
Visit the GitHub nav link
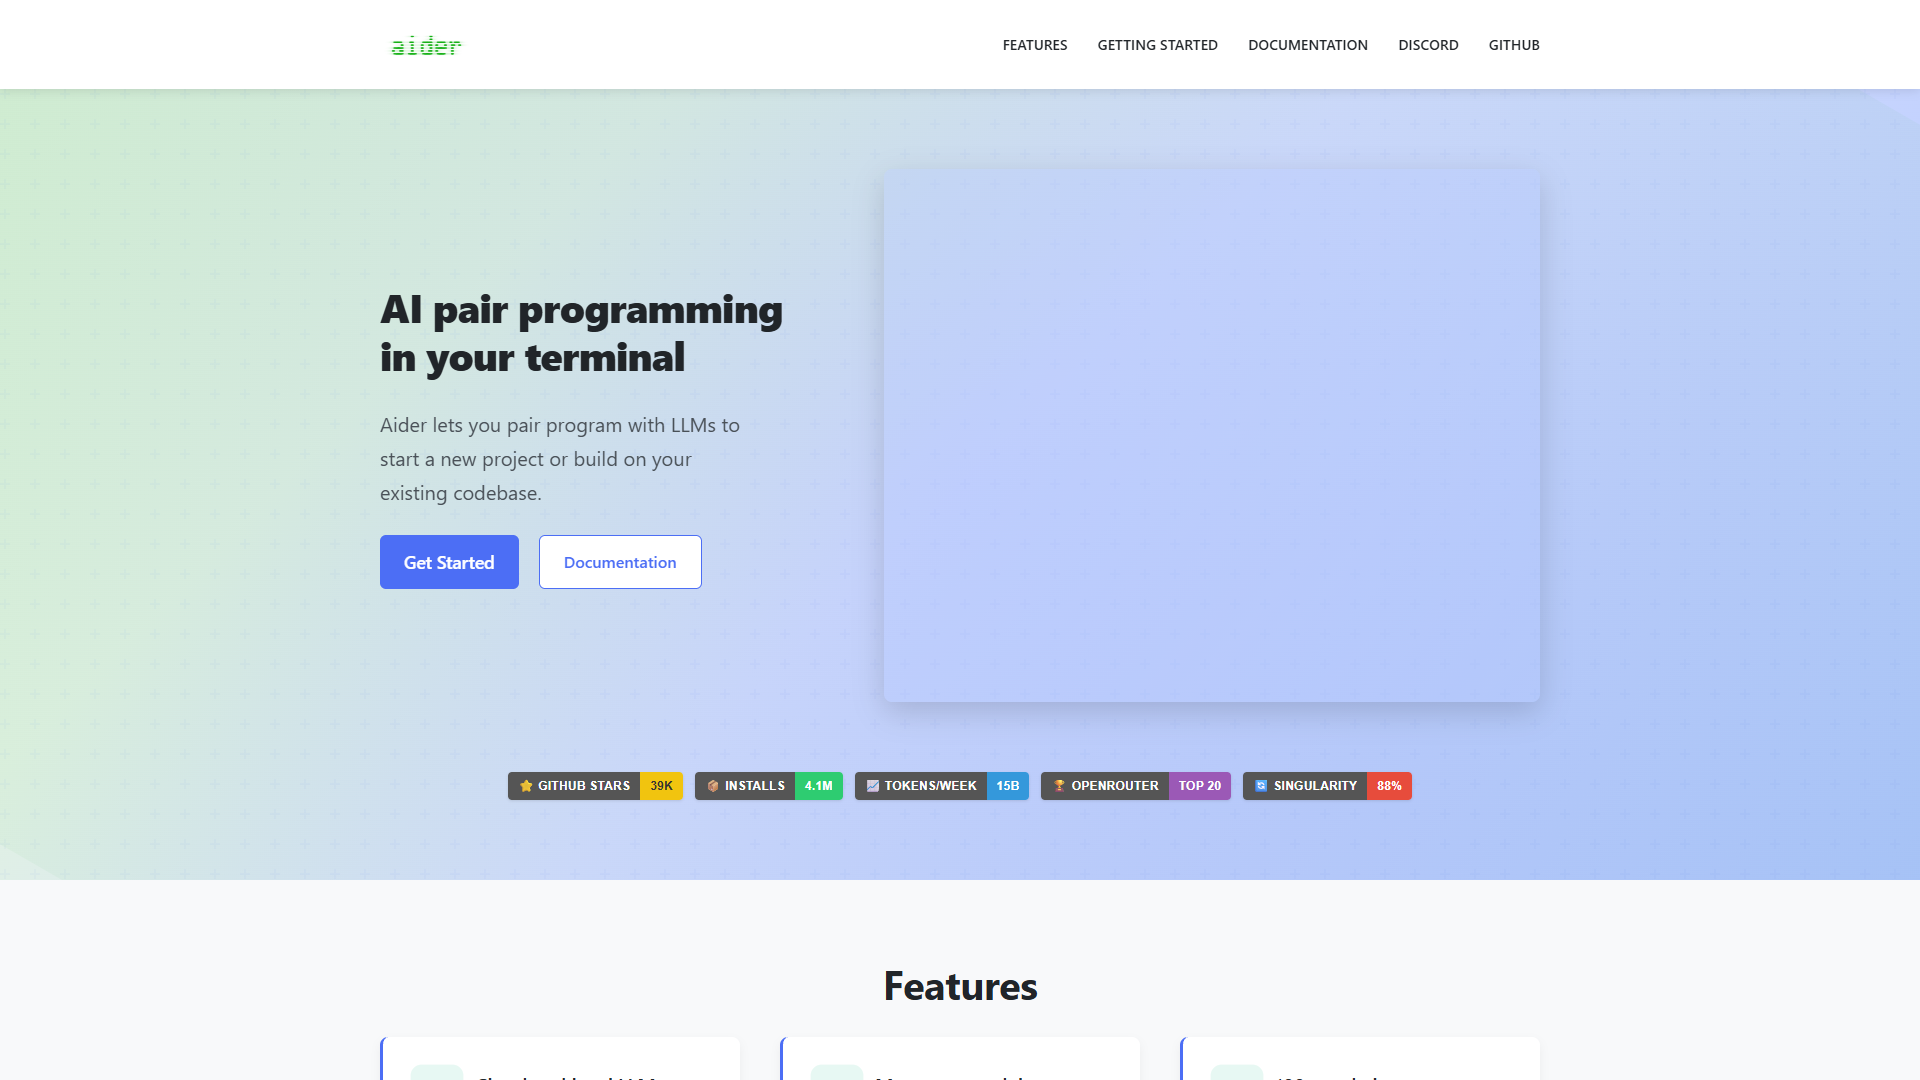1514,45
